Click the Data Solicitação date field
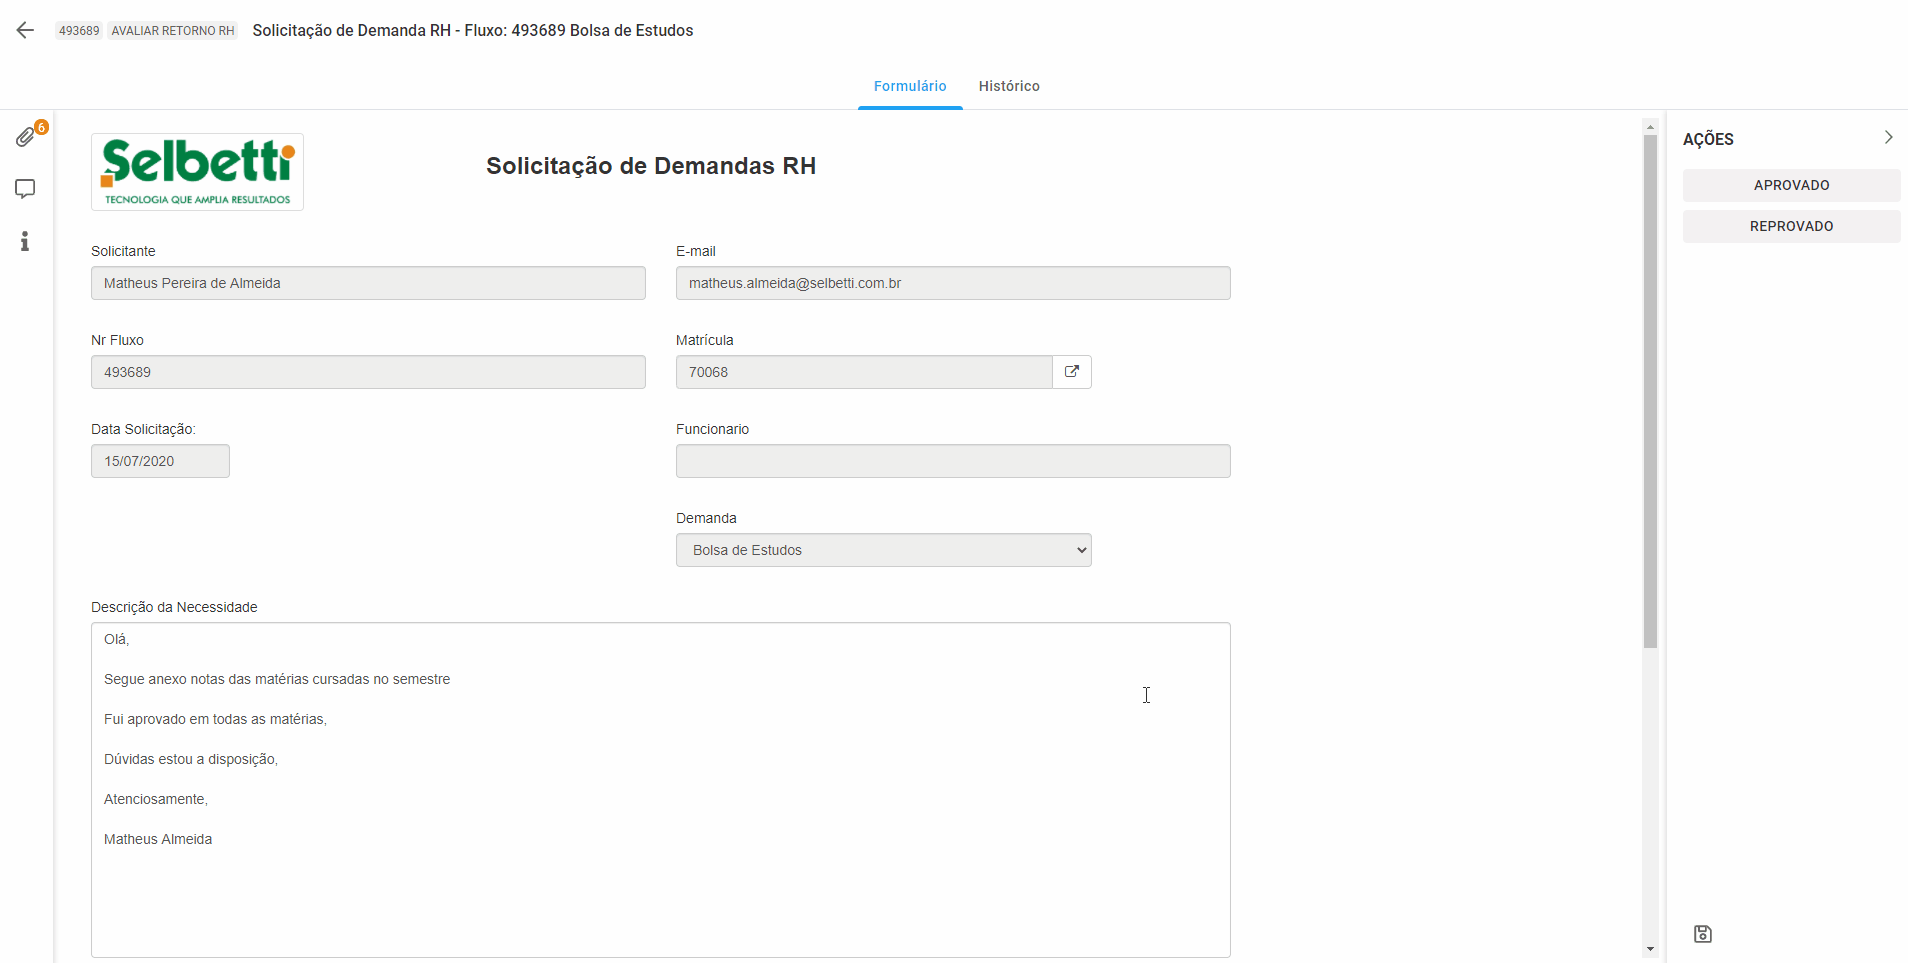 (160, 461)
